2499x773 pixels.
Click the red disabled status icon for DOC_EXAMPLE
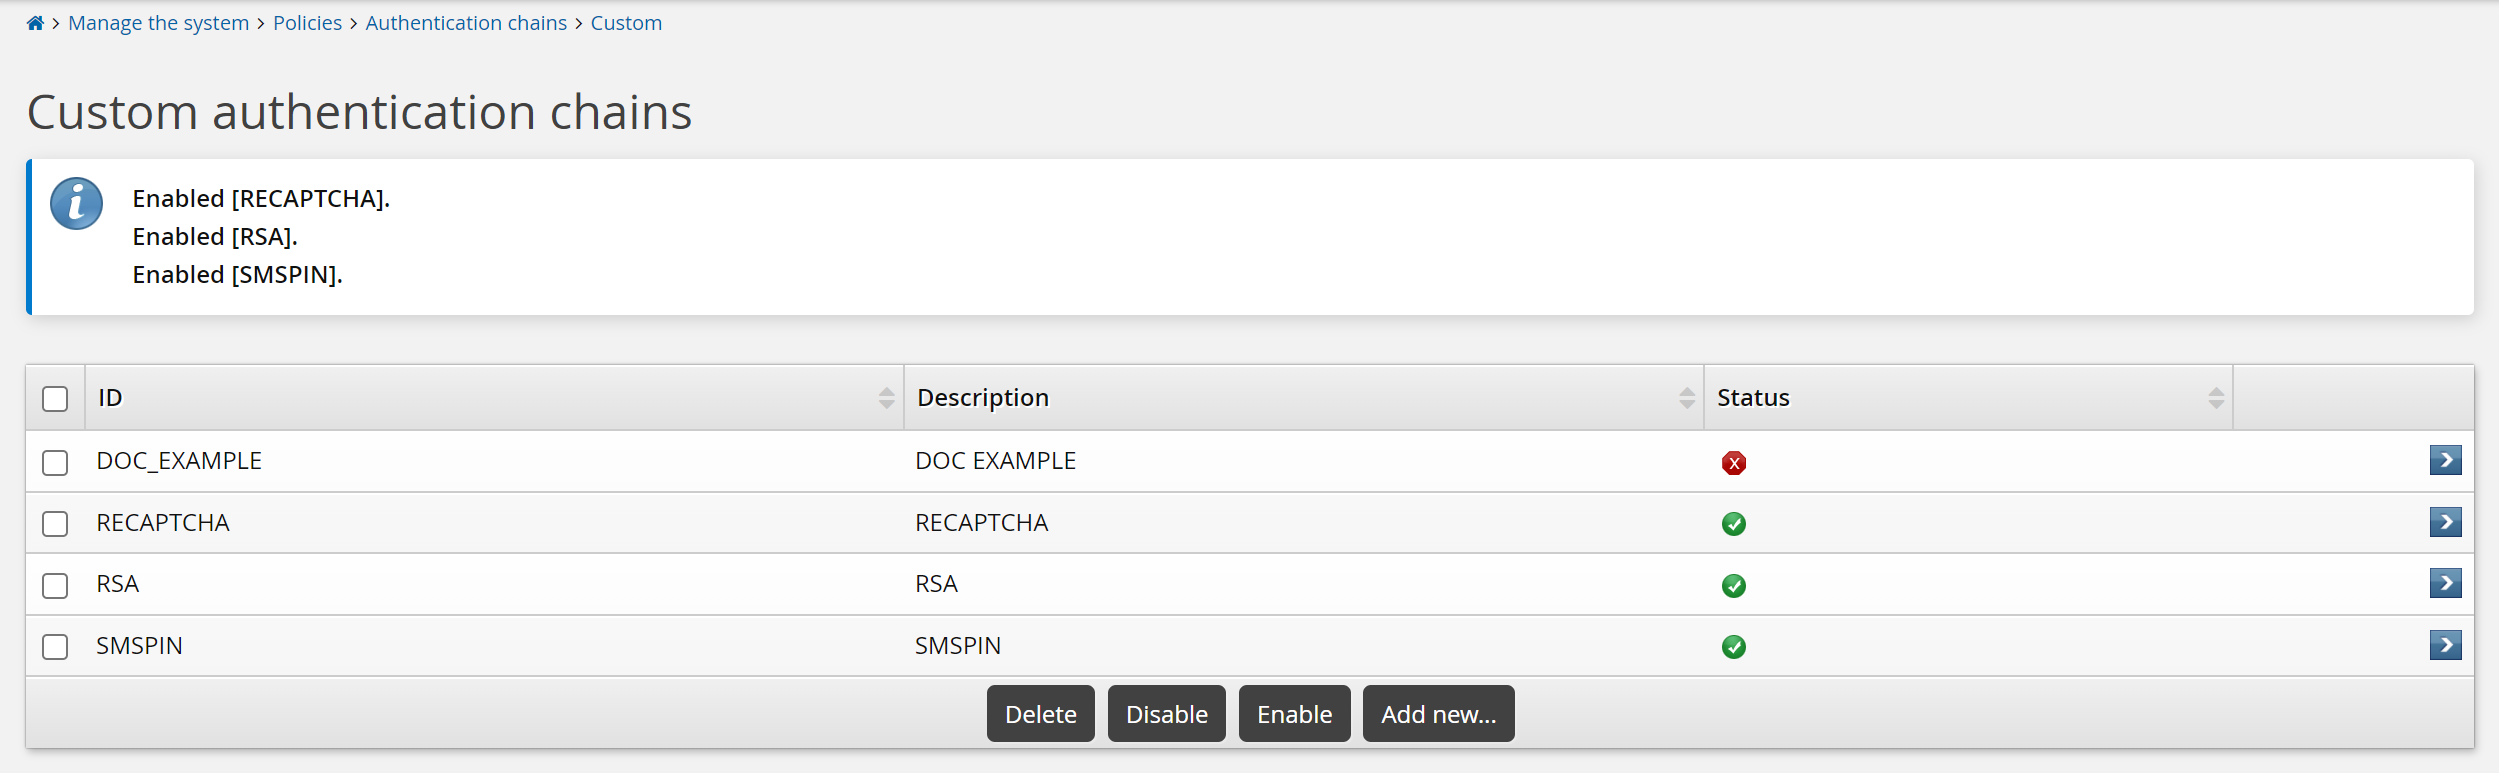[x=1733, y=463]
